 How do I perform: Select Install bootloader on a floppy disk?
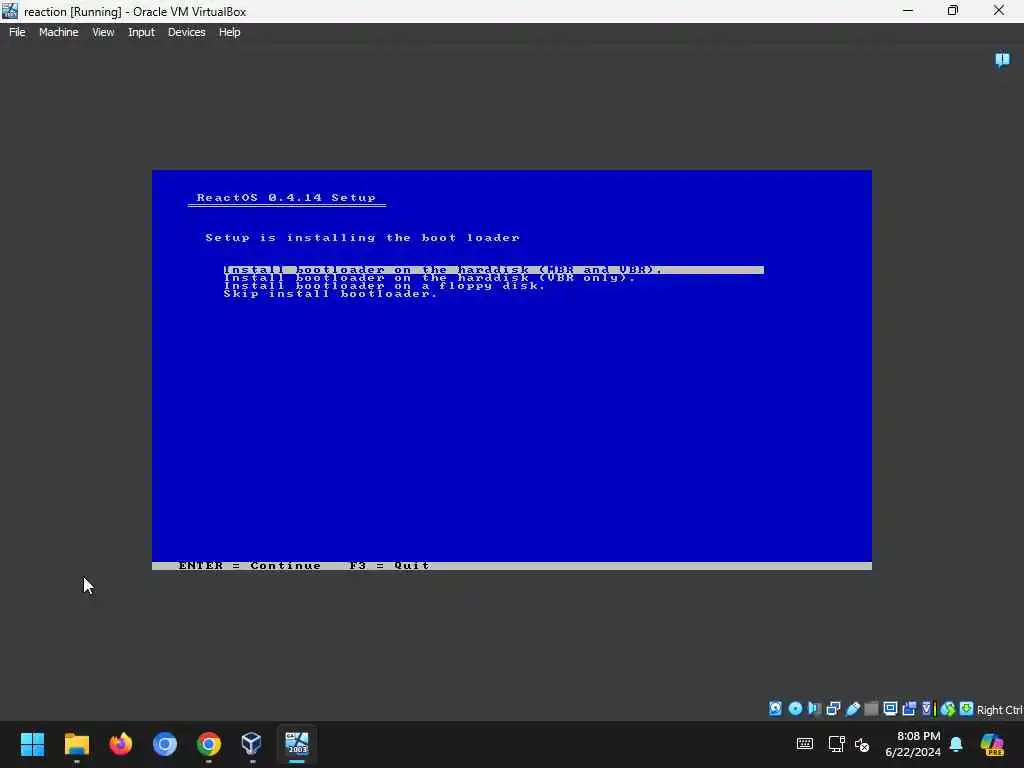click(x=384, y=285)
